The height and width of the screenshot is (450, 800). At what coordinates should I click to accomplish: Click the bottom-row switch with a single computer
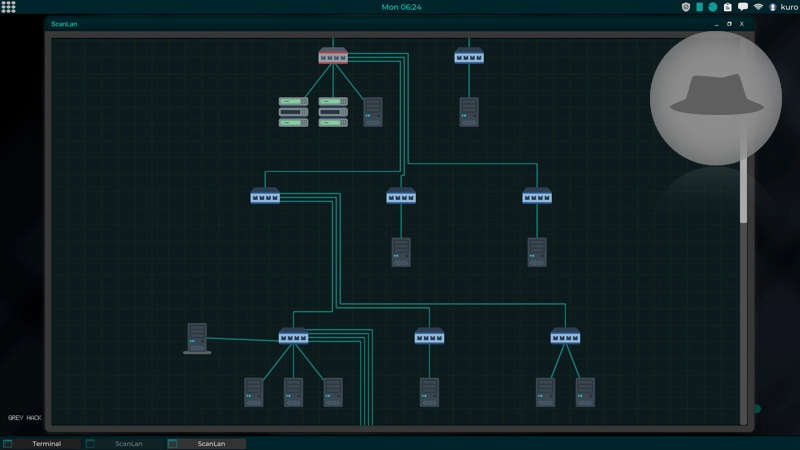429,336
